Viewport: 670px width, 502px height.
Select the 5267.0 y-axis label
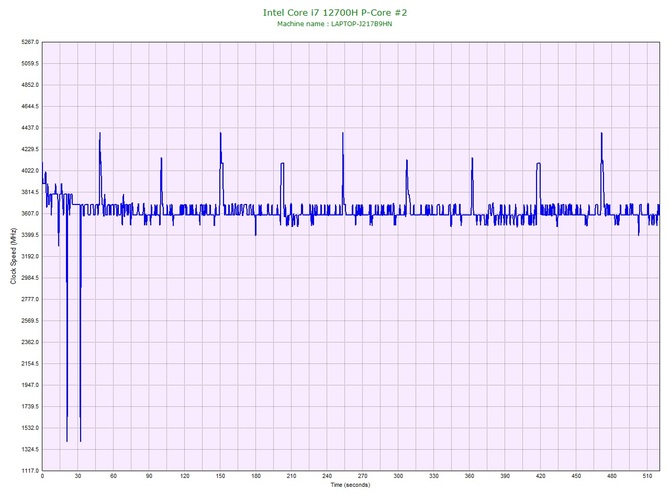[x=30, y=42]
